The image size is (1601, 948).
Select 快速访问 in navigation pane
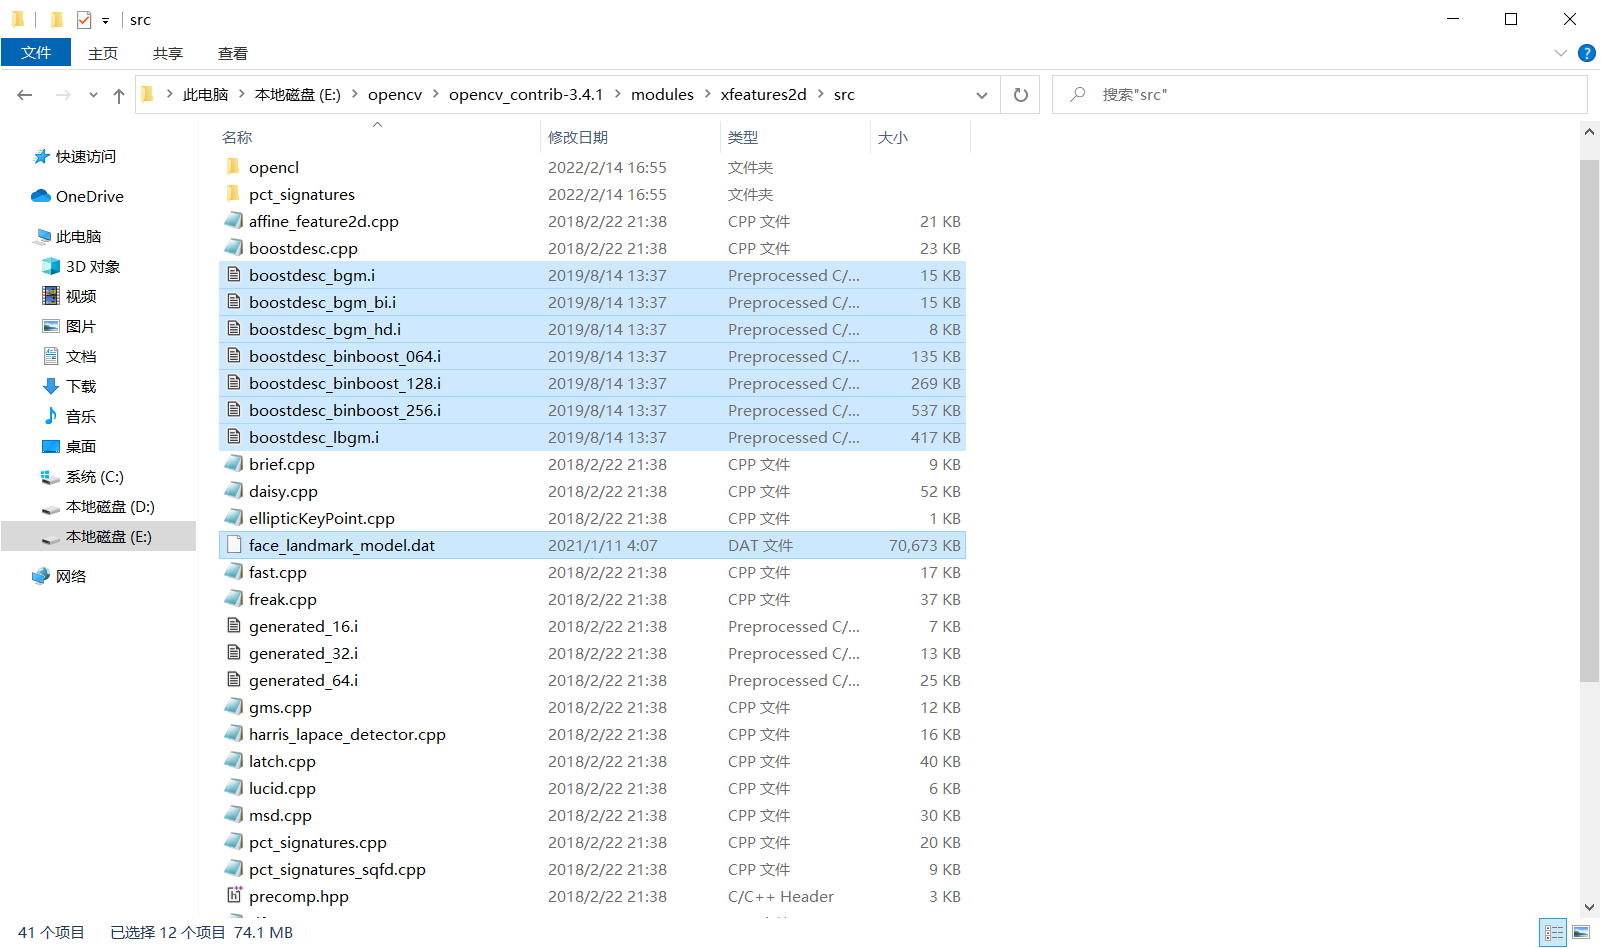coord(86,157)
